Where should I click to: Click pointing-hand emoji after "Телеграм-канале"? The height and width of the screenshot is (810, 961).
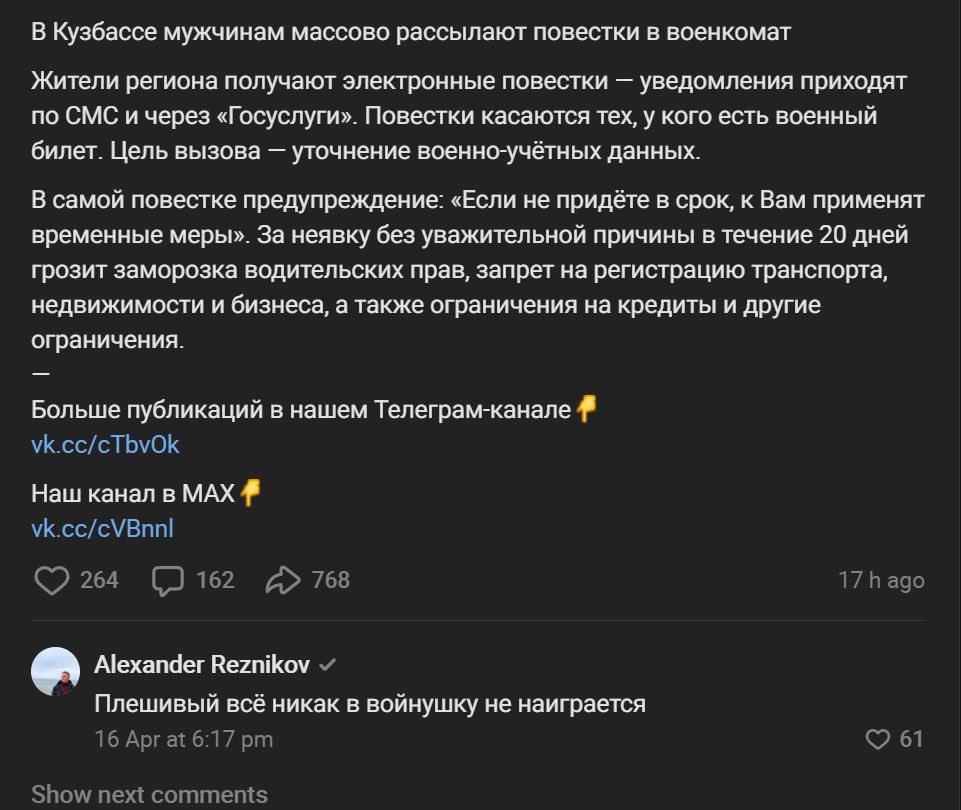click(x=587, y=409)
